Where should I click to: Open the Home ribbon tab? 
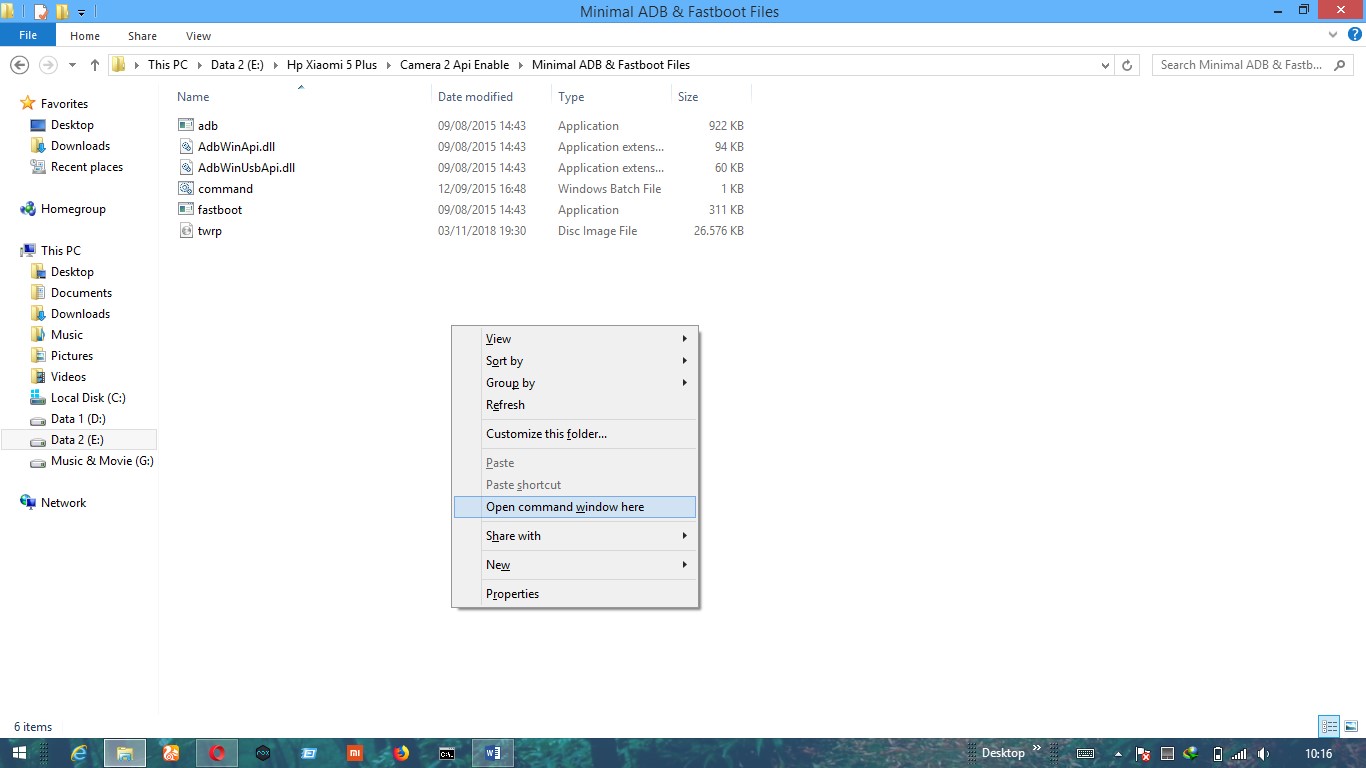click(x=85, y=36)
